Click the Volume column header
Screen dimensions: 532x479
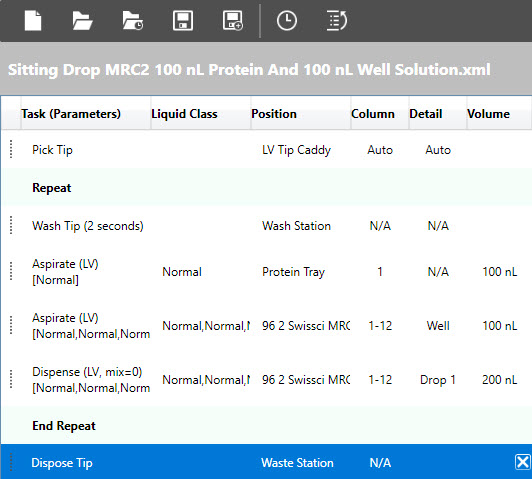coord(488,114)
